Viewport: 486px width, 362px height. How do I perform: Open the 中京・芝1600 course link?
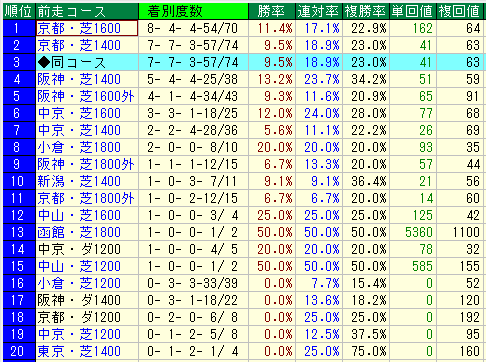coord(79,113)
